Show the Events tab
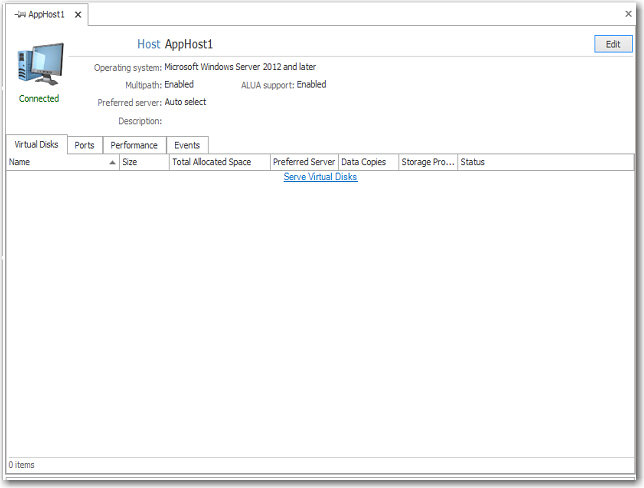Viewport: 644px width, 488px height. 187,145
